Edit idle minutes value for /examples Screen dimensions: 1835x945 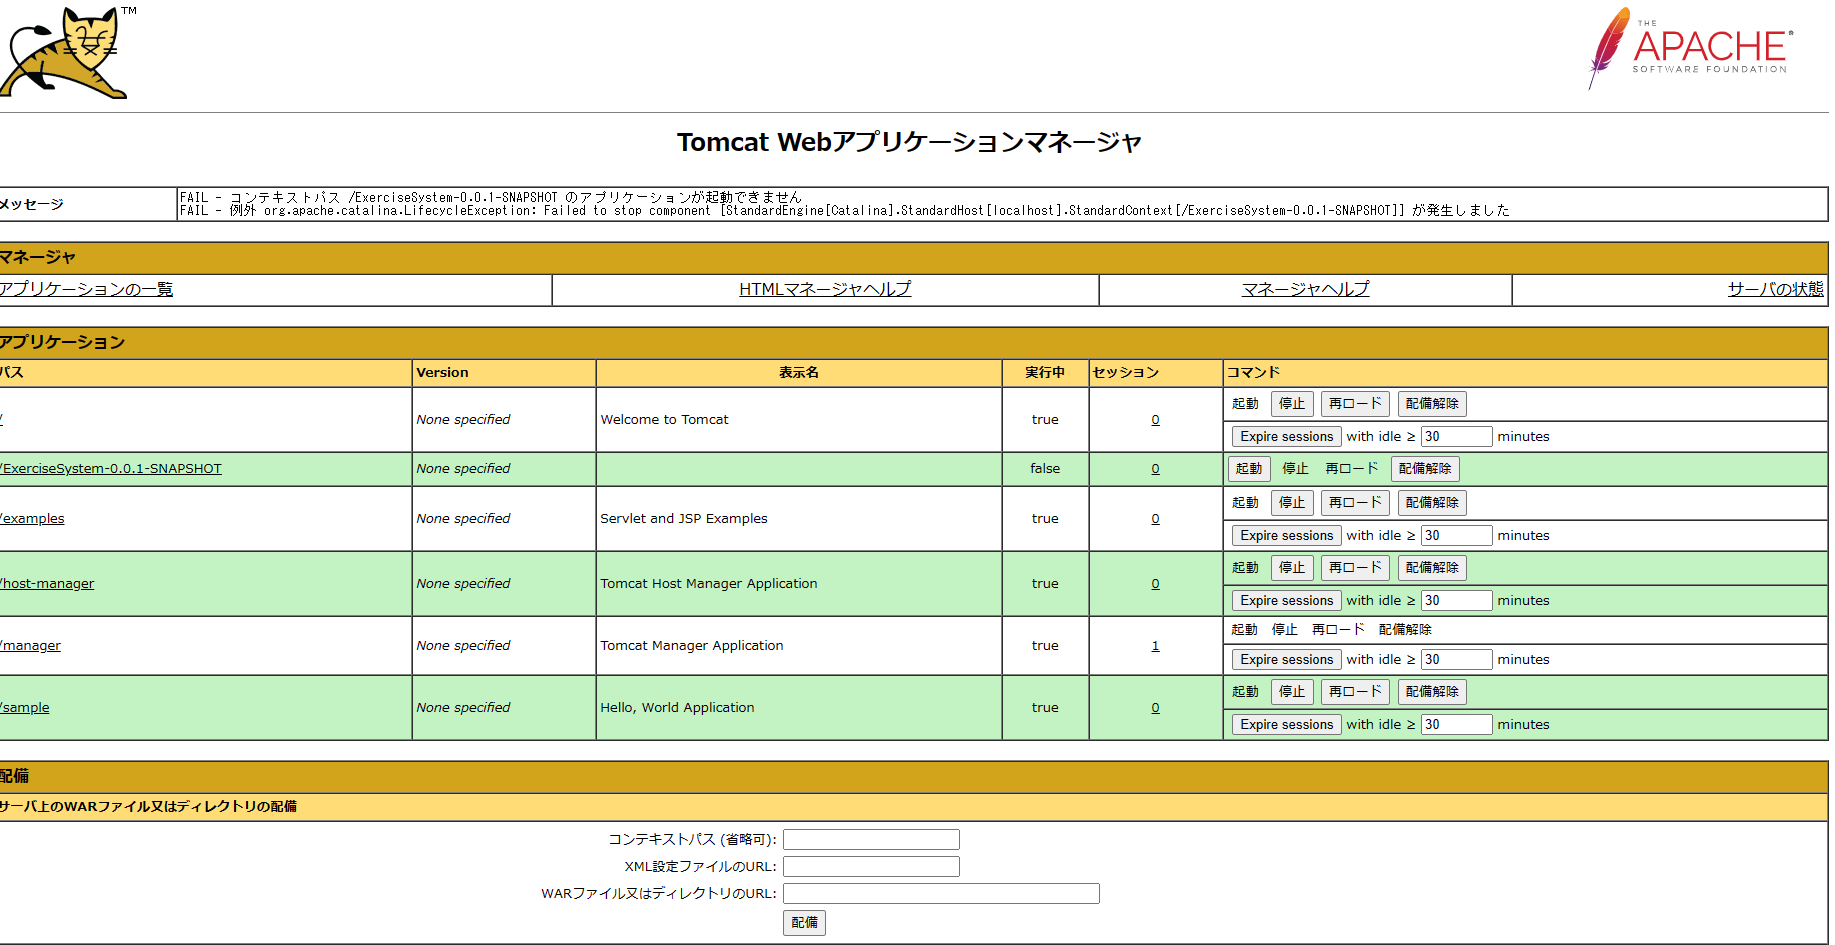(1455, 535)
